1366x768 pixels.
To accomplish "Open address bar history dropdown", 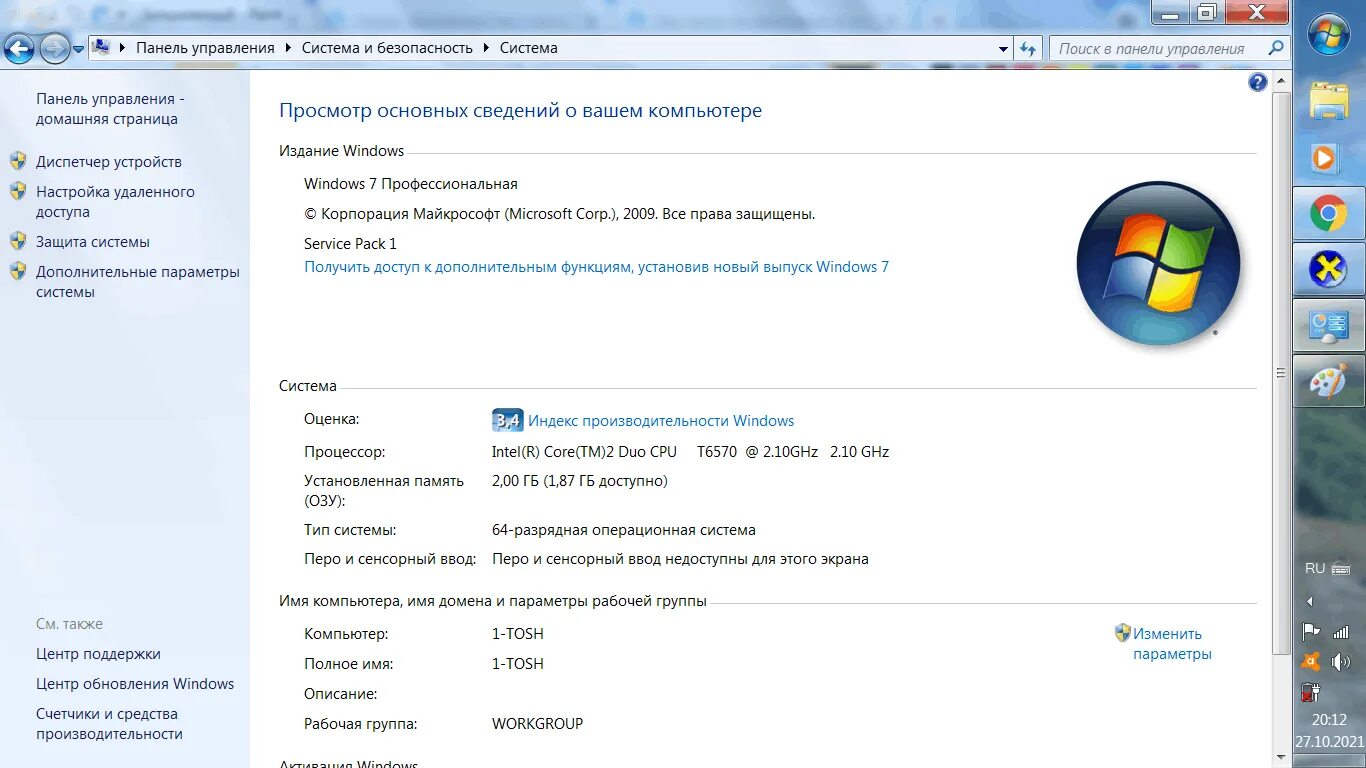I will point(1004,48).
